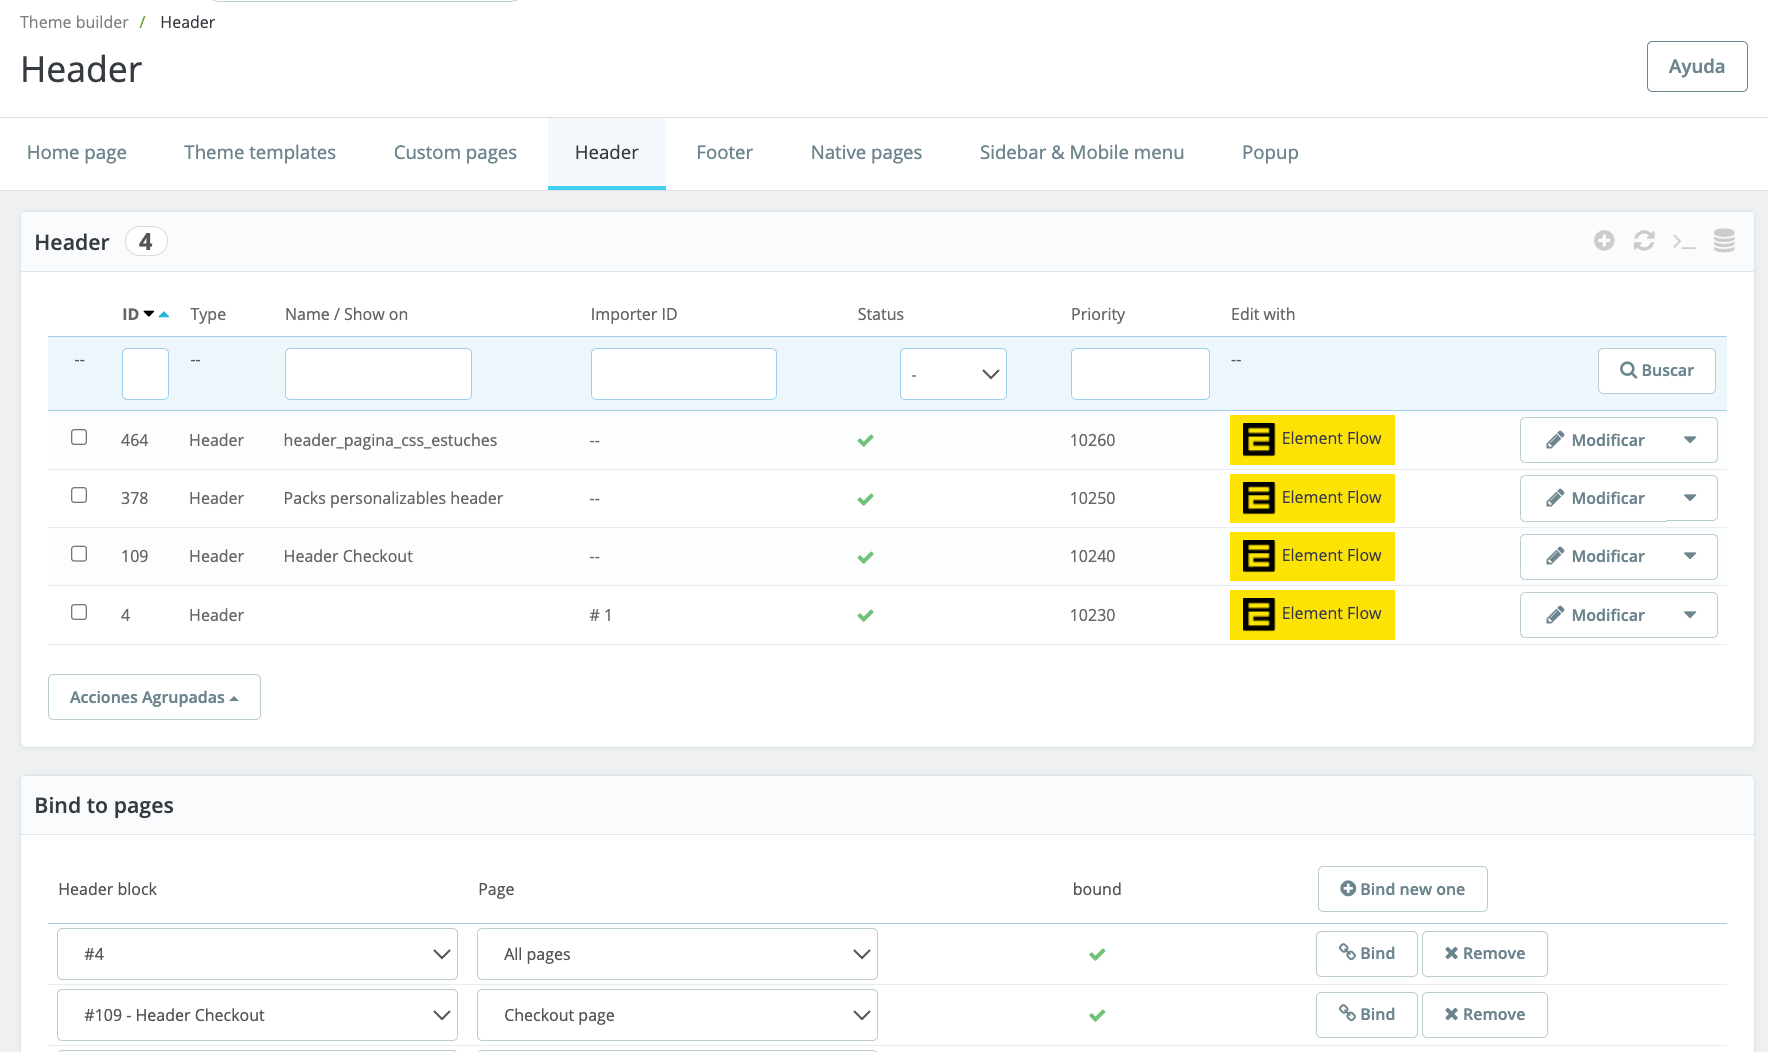
Task: Expand Modificar options for header 378
Action: click(1690, 498)
